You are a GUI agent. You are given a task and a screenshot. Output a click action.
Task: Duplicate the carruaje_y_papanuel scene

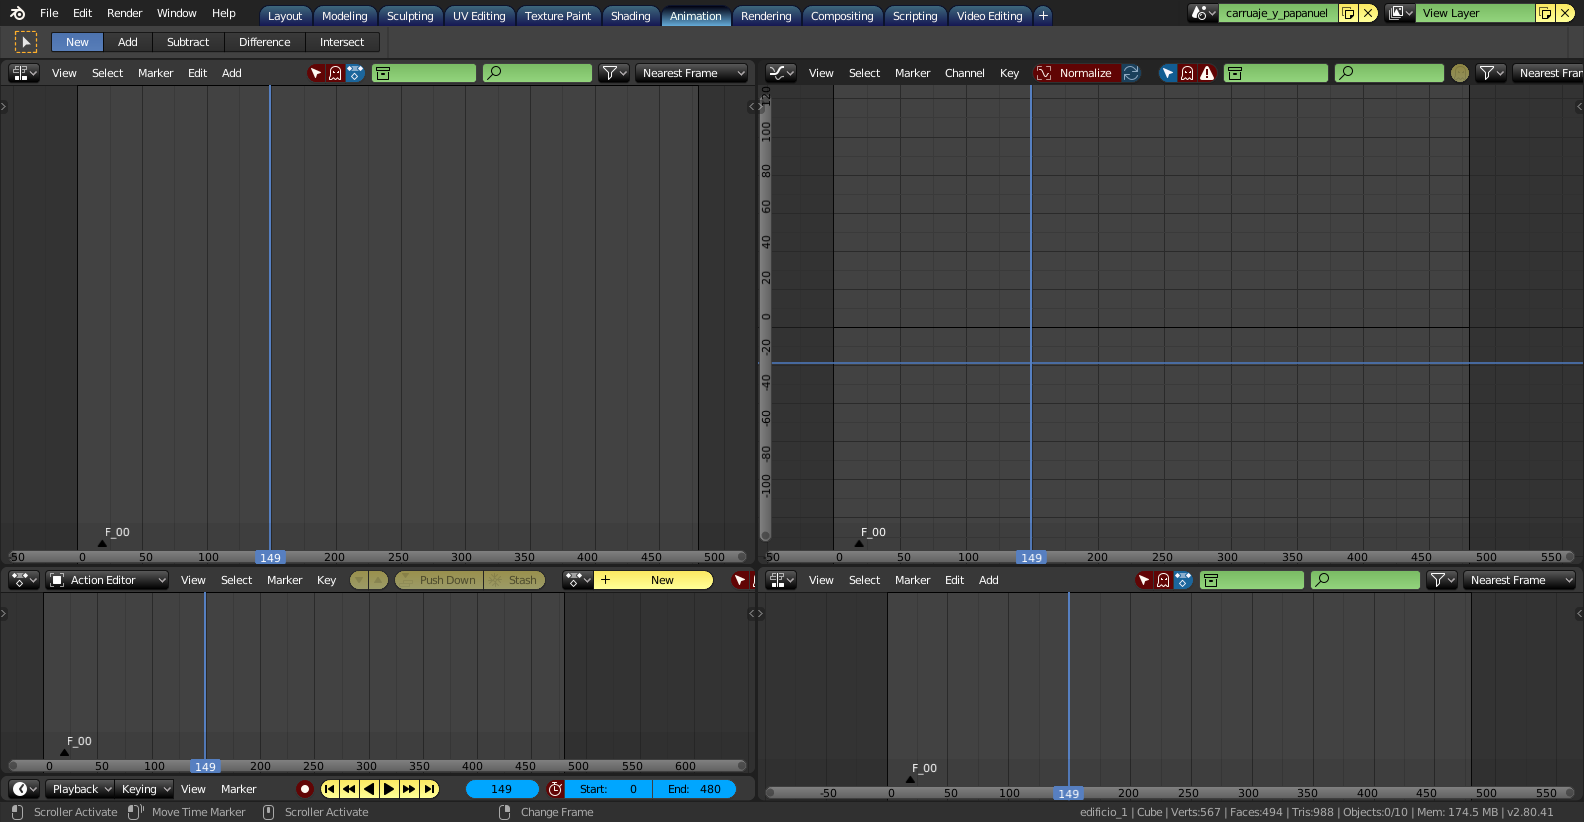(x=1348, y=13)
